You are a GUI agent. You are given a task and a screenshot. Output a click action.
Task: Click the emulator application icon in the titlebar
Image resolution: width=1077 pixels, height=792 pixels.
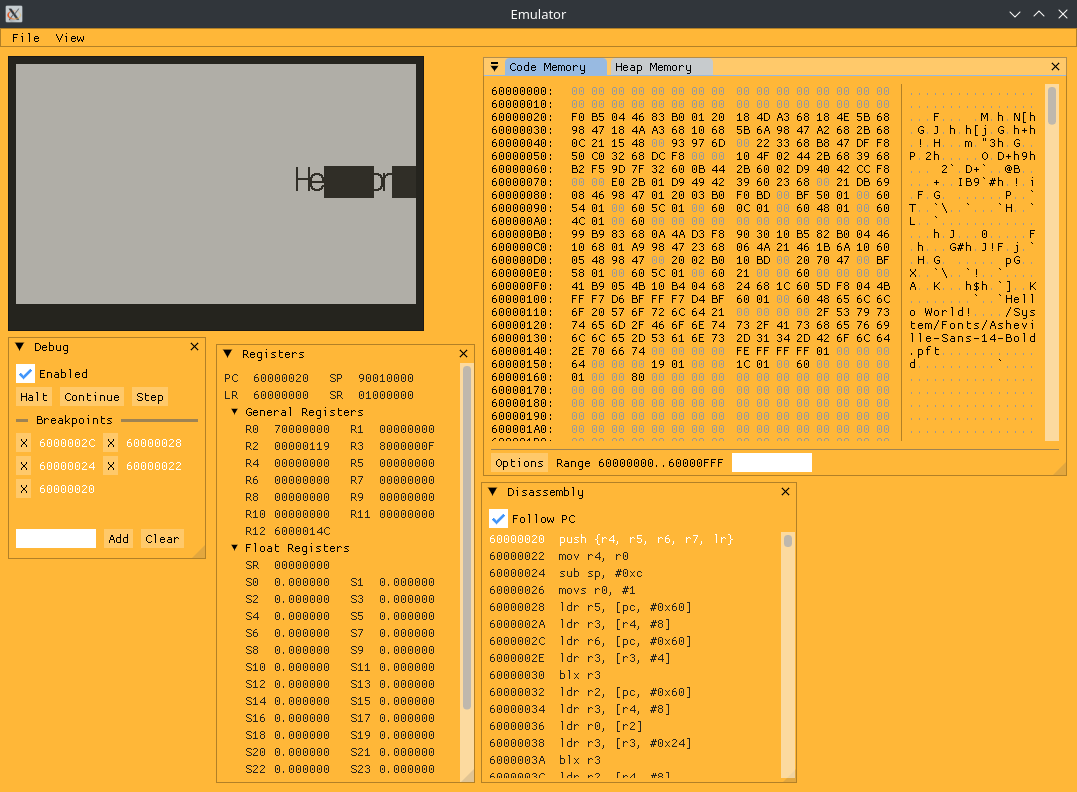pos(13,14)
